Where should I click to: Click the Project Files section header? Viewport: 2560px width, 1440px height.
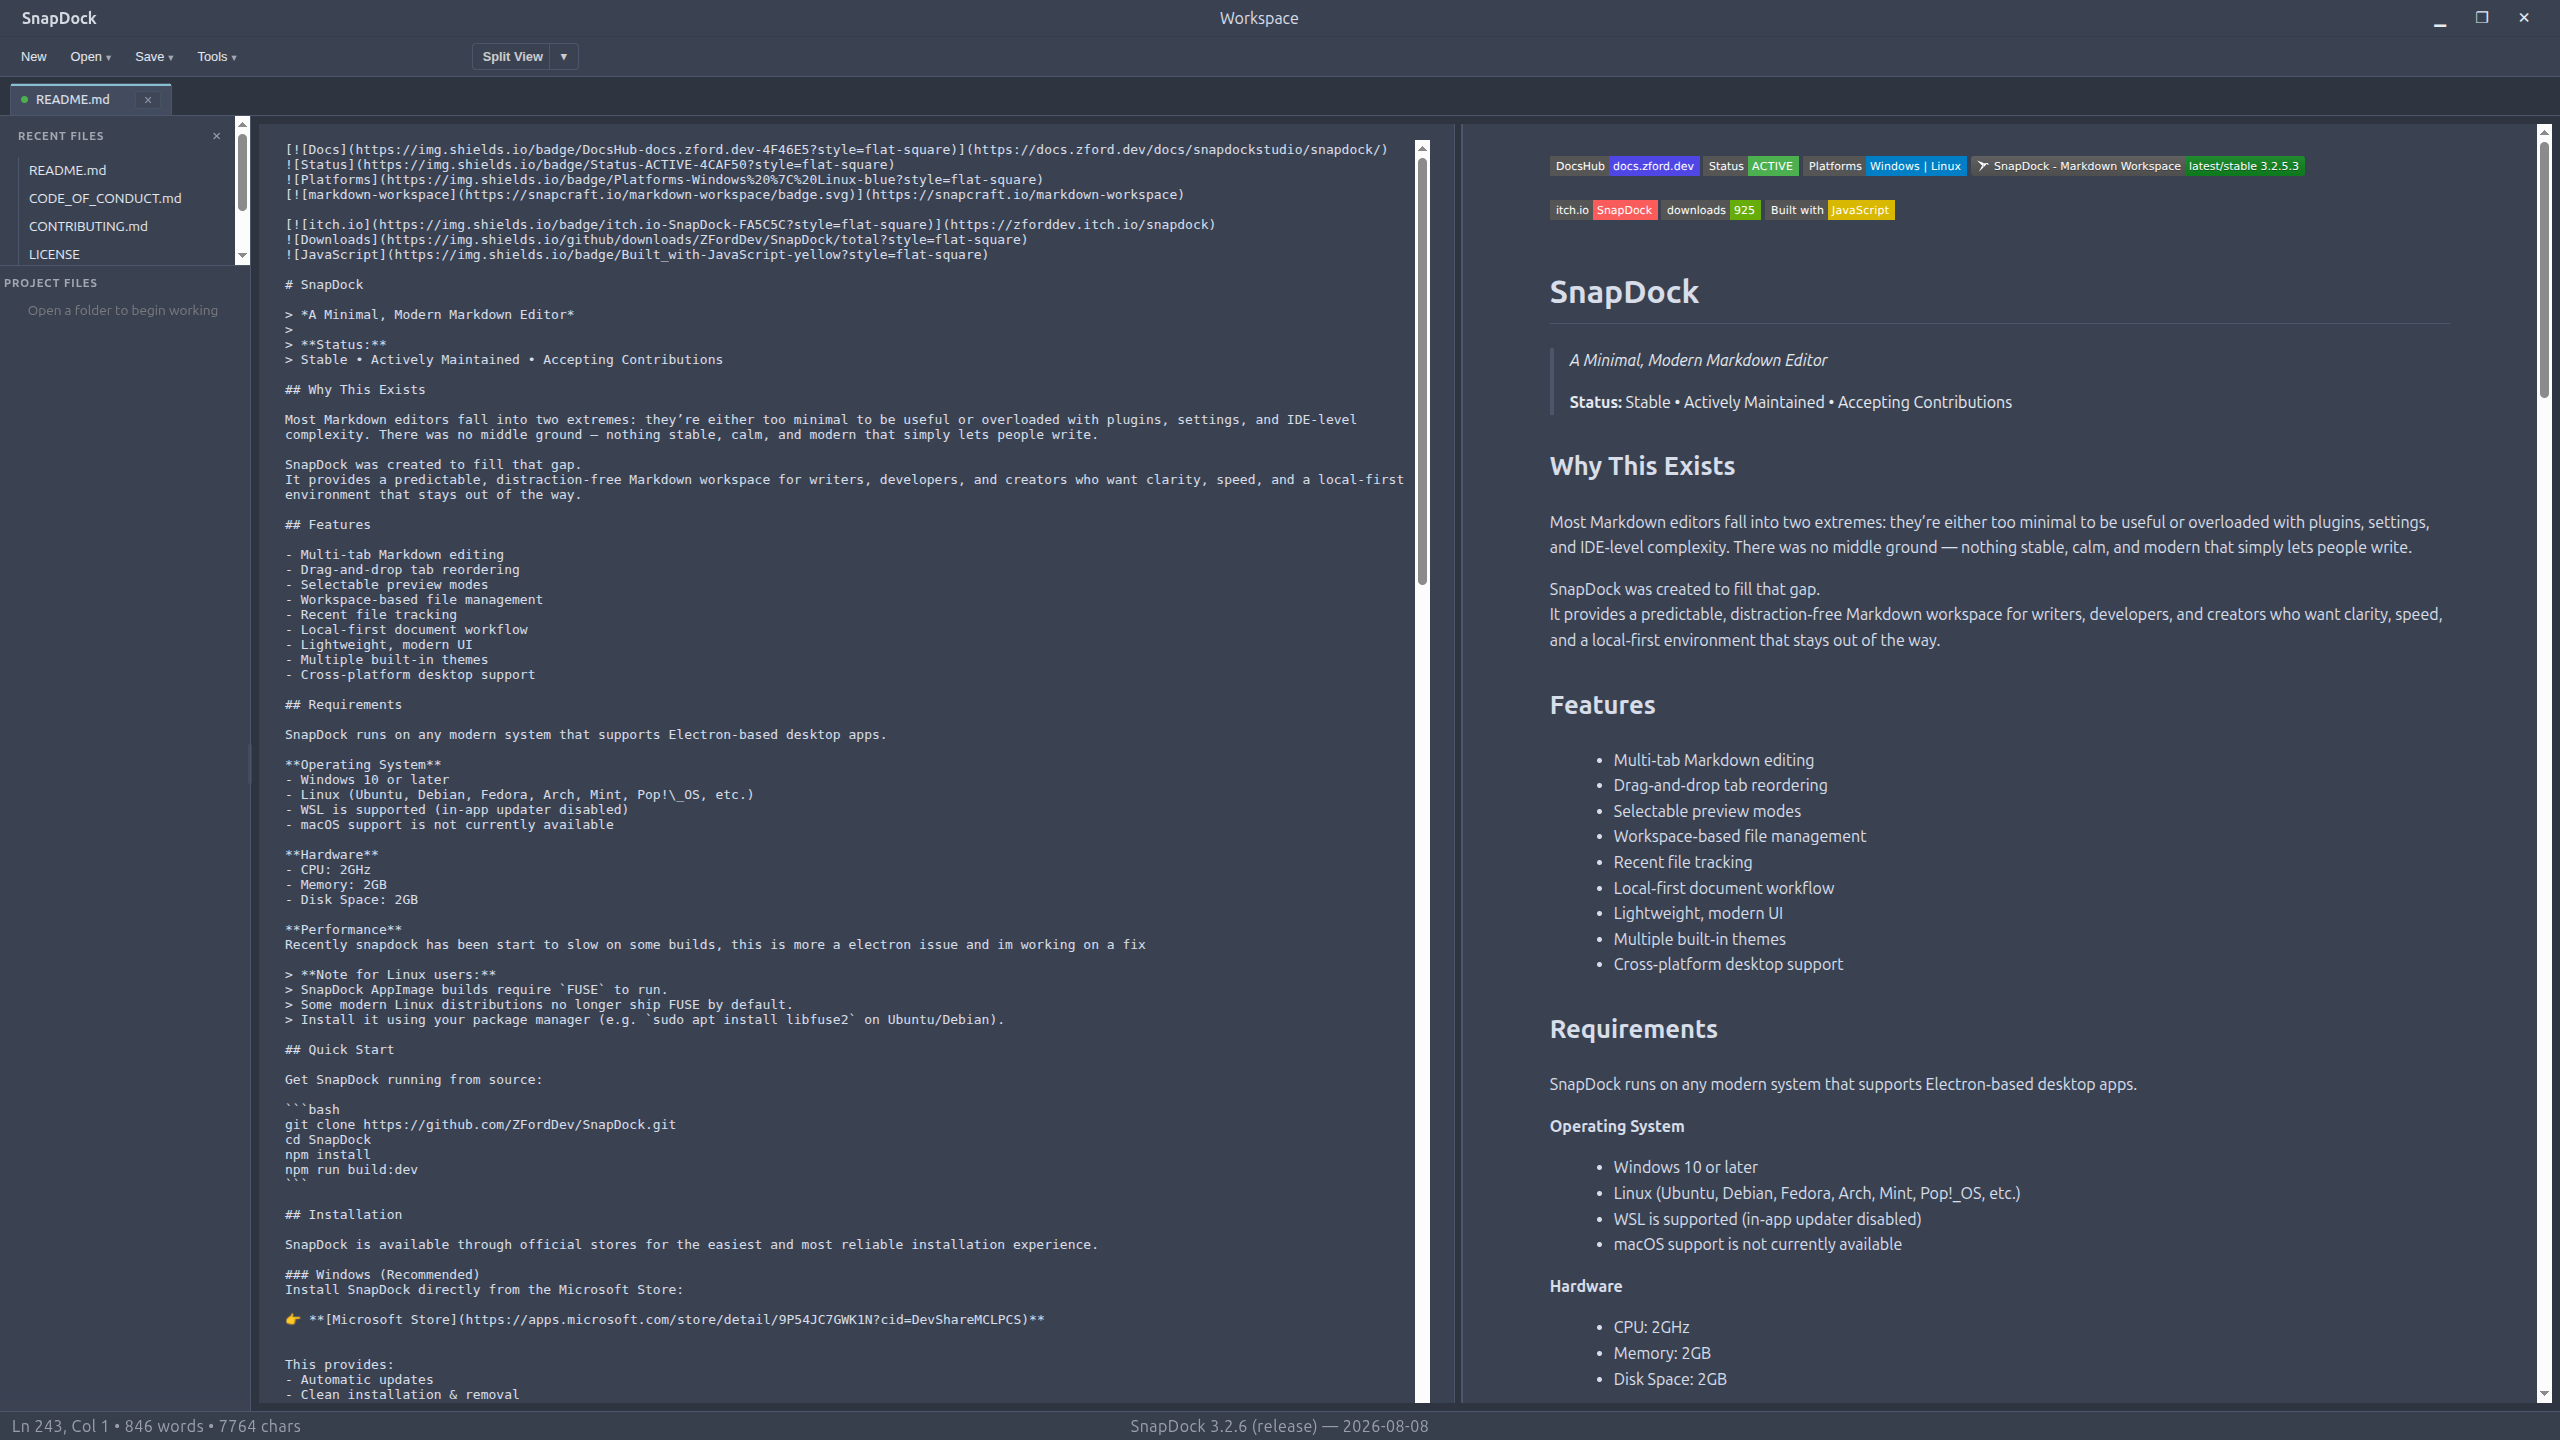[x=51, y=283]
